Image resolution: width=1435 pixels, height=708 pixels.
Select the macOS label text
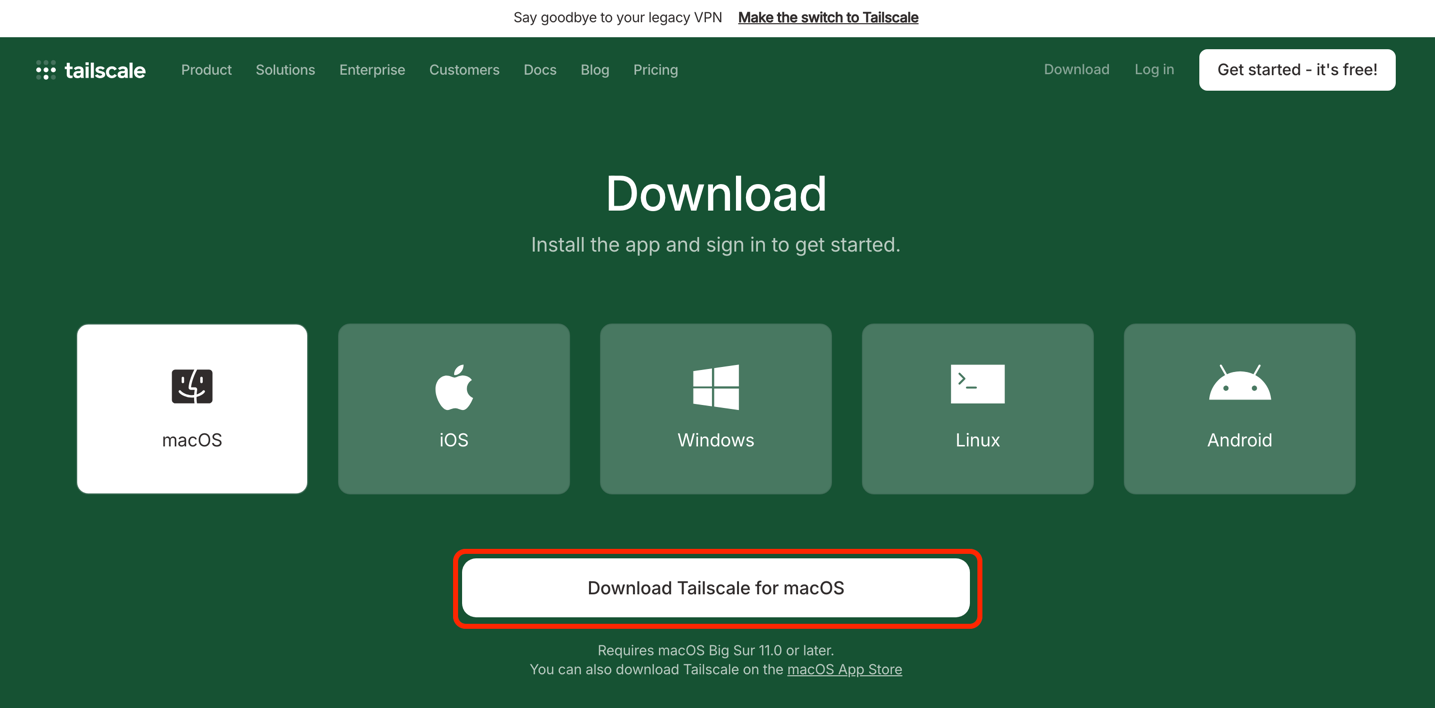[192, 440]
